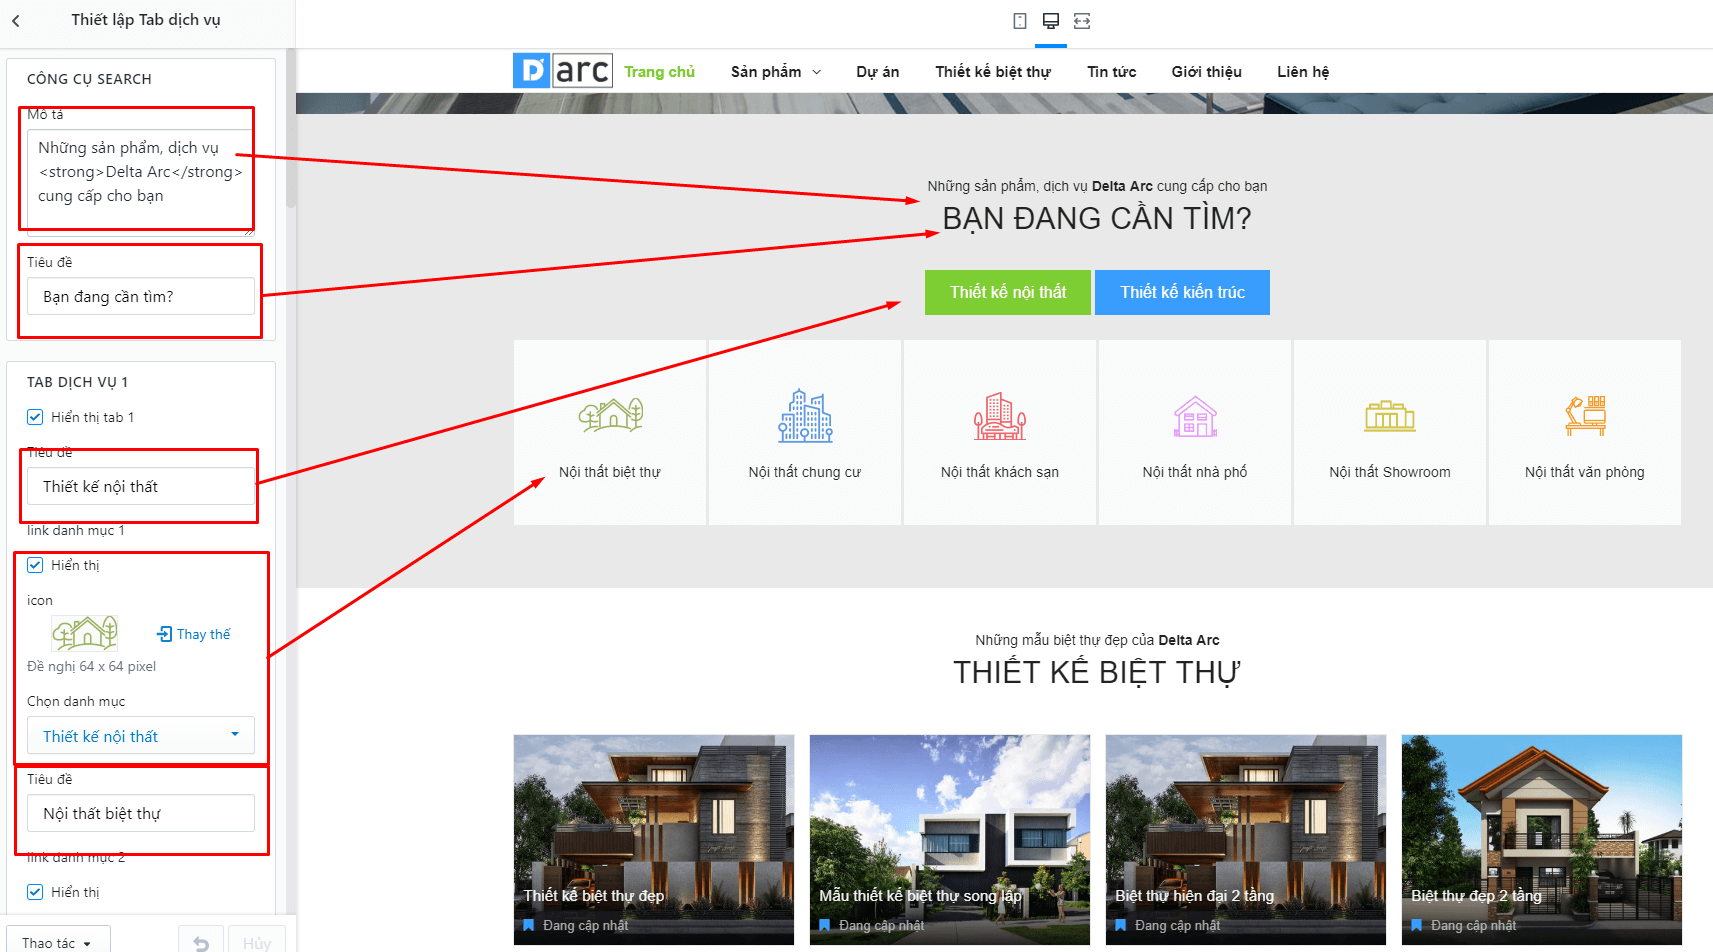Click the Thiết kế nội thất title field
The width and height of the screenshot is (1713, 952).
(141, 486)
